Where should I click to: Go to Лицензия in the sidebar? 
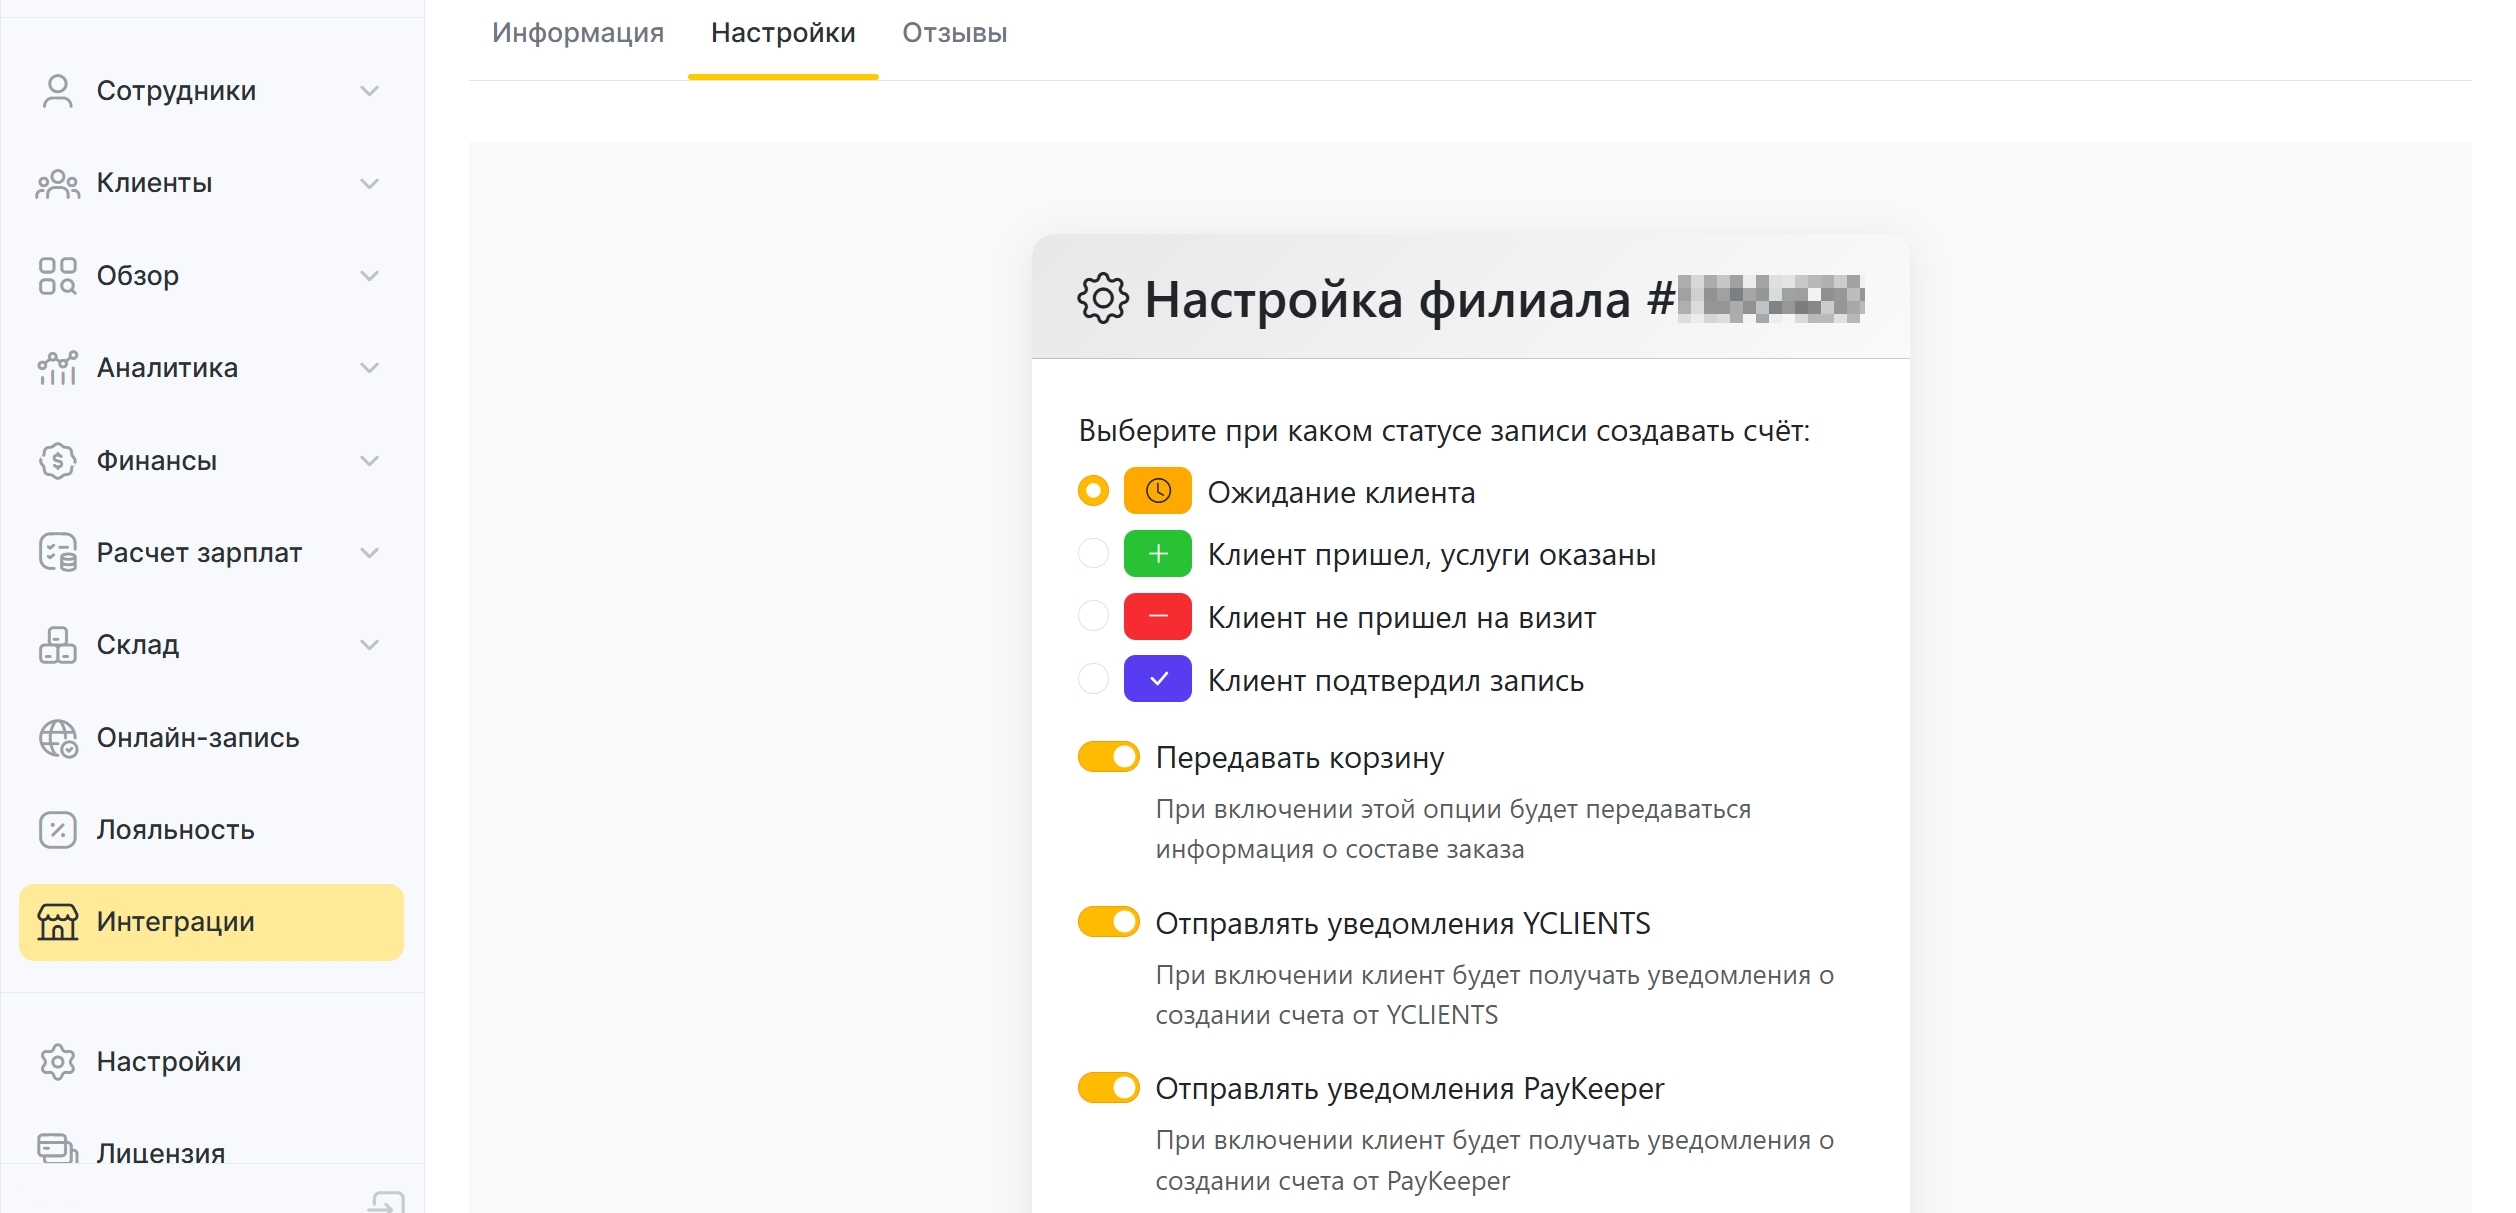click(160, 1152)
